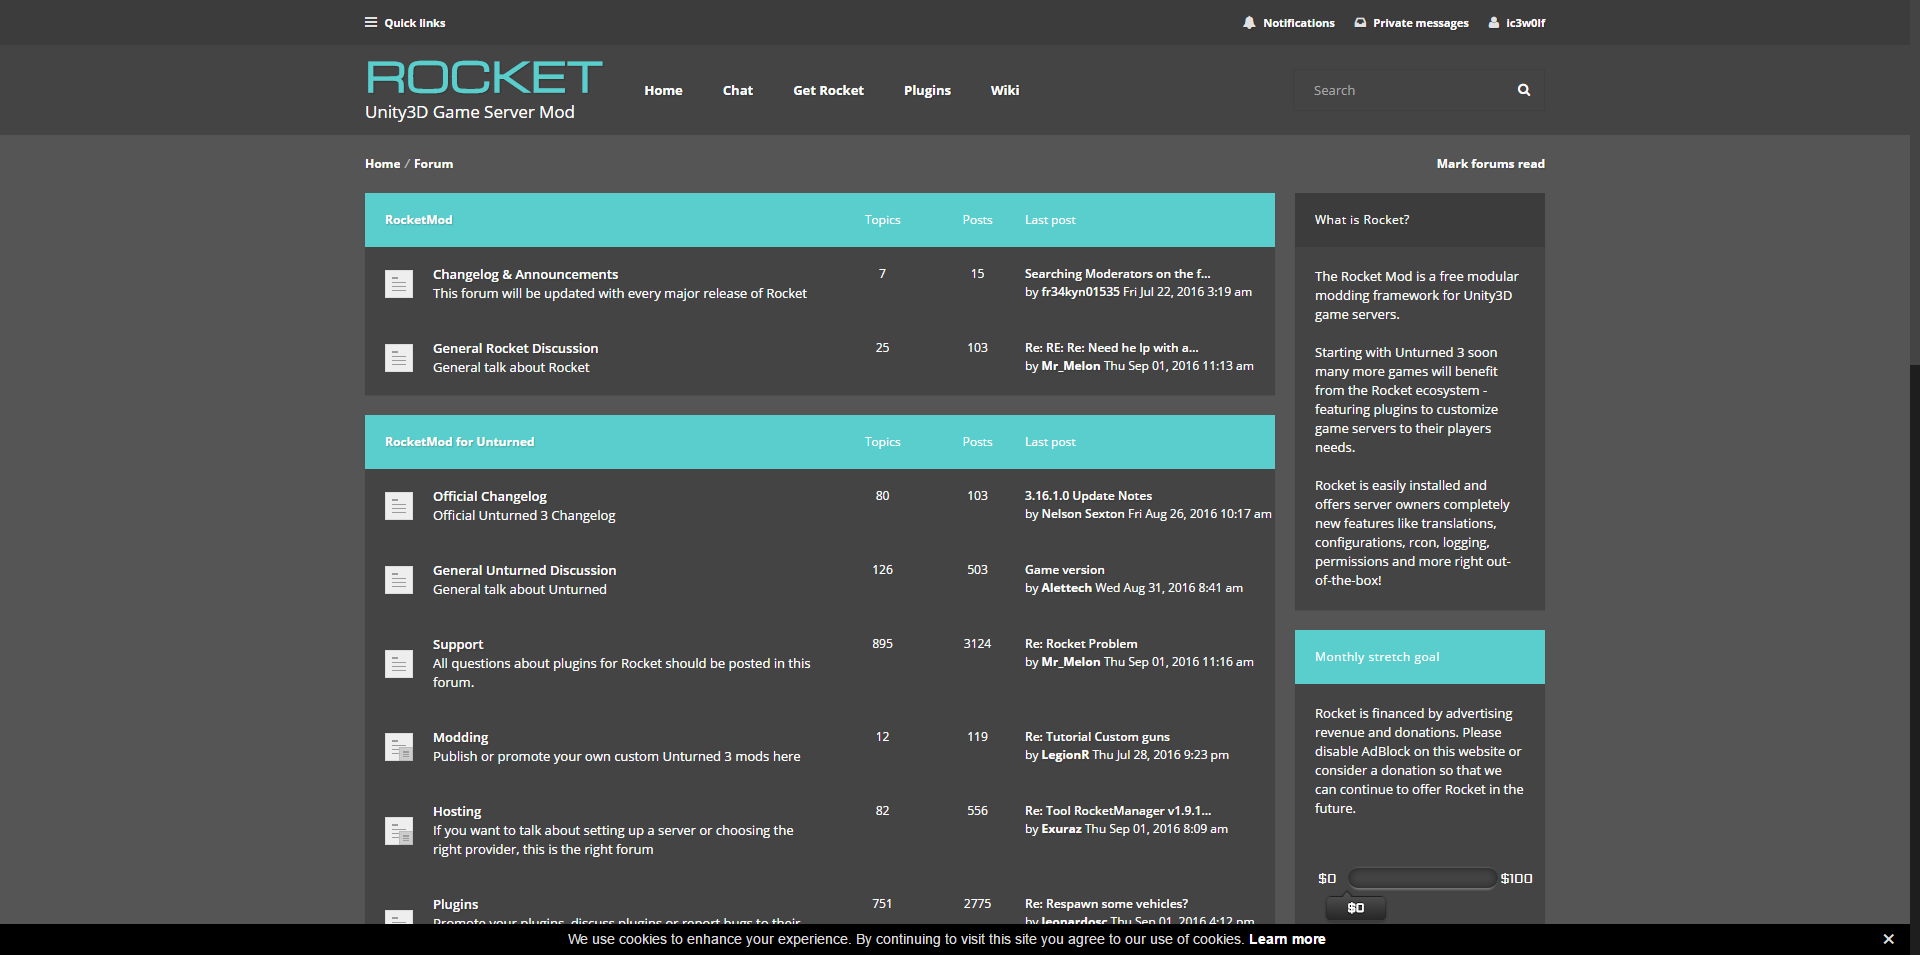Go to Home breadcrumb link

point(382,164)
